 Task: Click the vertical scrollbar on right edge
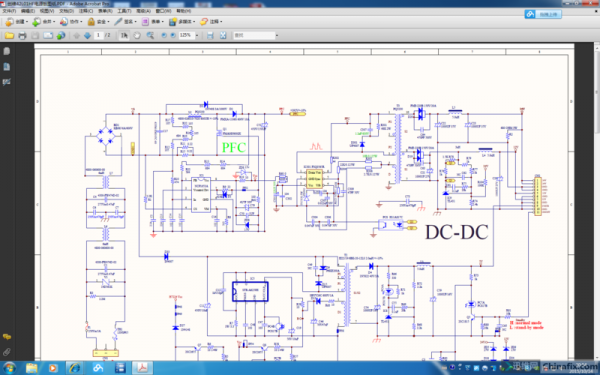597,201
